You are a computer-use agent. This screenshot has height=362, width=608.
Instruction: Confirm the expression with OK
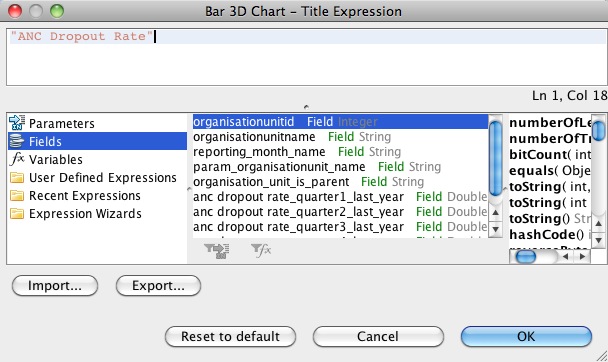(x=526, y=336)
